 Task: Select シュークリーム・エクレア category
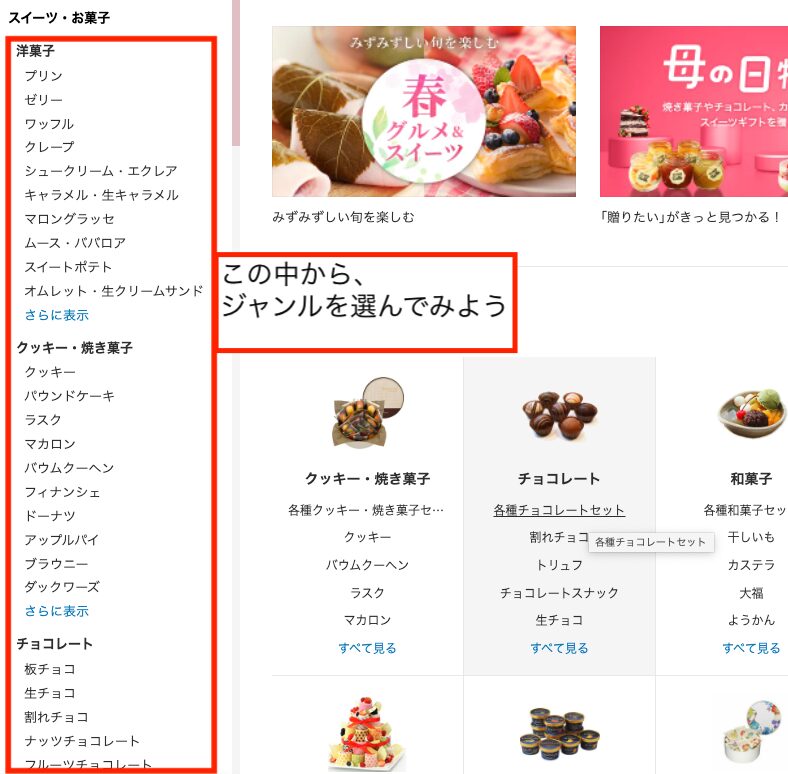coord(101,171)
